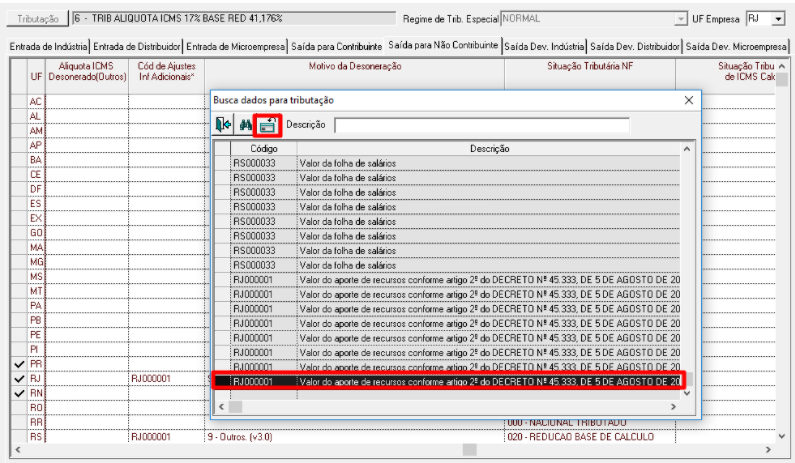Click the highlighted confirm selection icon
Image resolution: width=795 pixels, height=463 pixels.
[268, 125]
